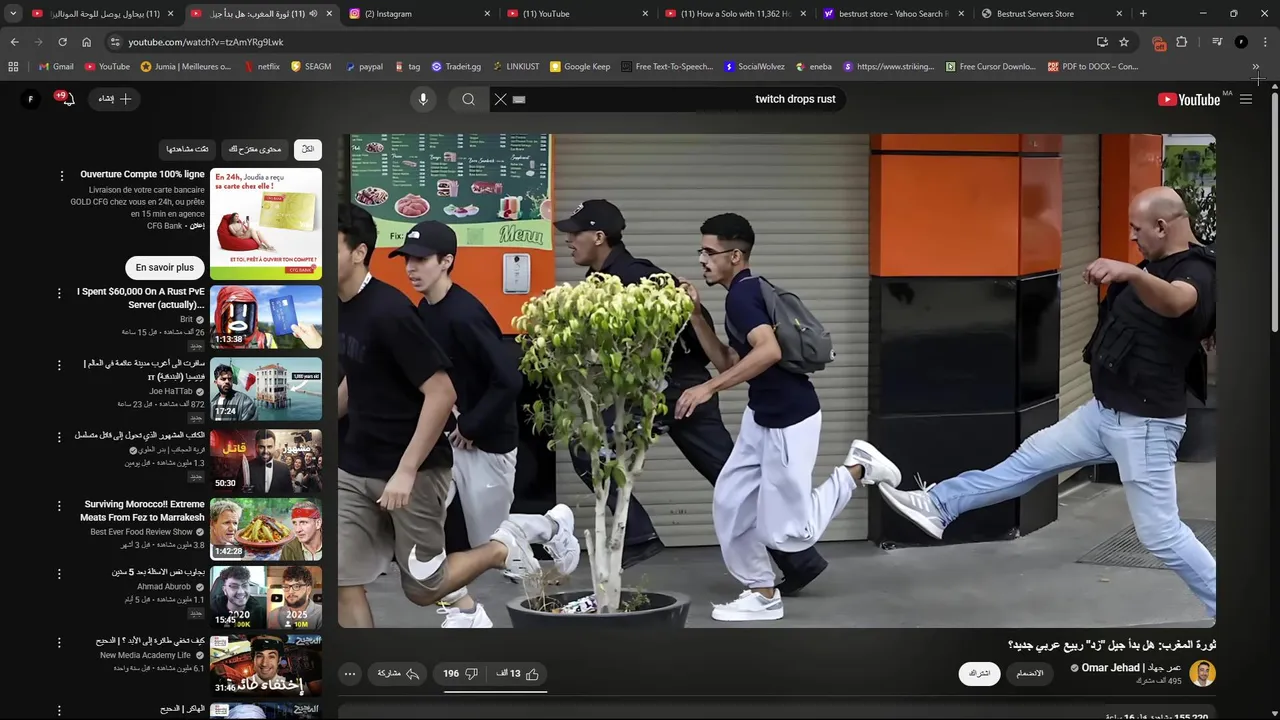Image resolution: width=1280 pixels, height=720 pixels.
Task: Select the 'Related for you' filter chip
Action: coord(255,149)
